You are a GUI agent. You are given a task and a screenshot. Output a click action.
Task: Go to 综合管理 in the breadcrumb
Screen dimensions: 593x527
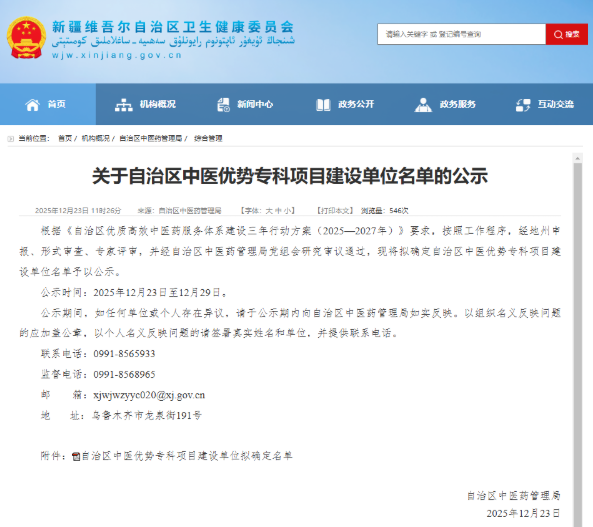click(208, 138)
